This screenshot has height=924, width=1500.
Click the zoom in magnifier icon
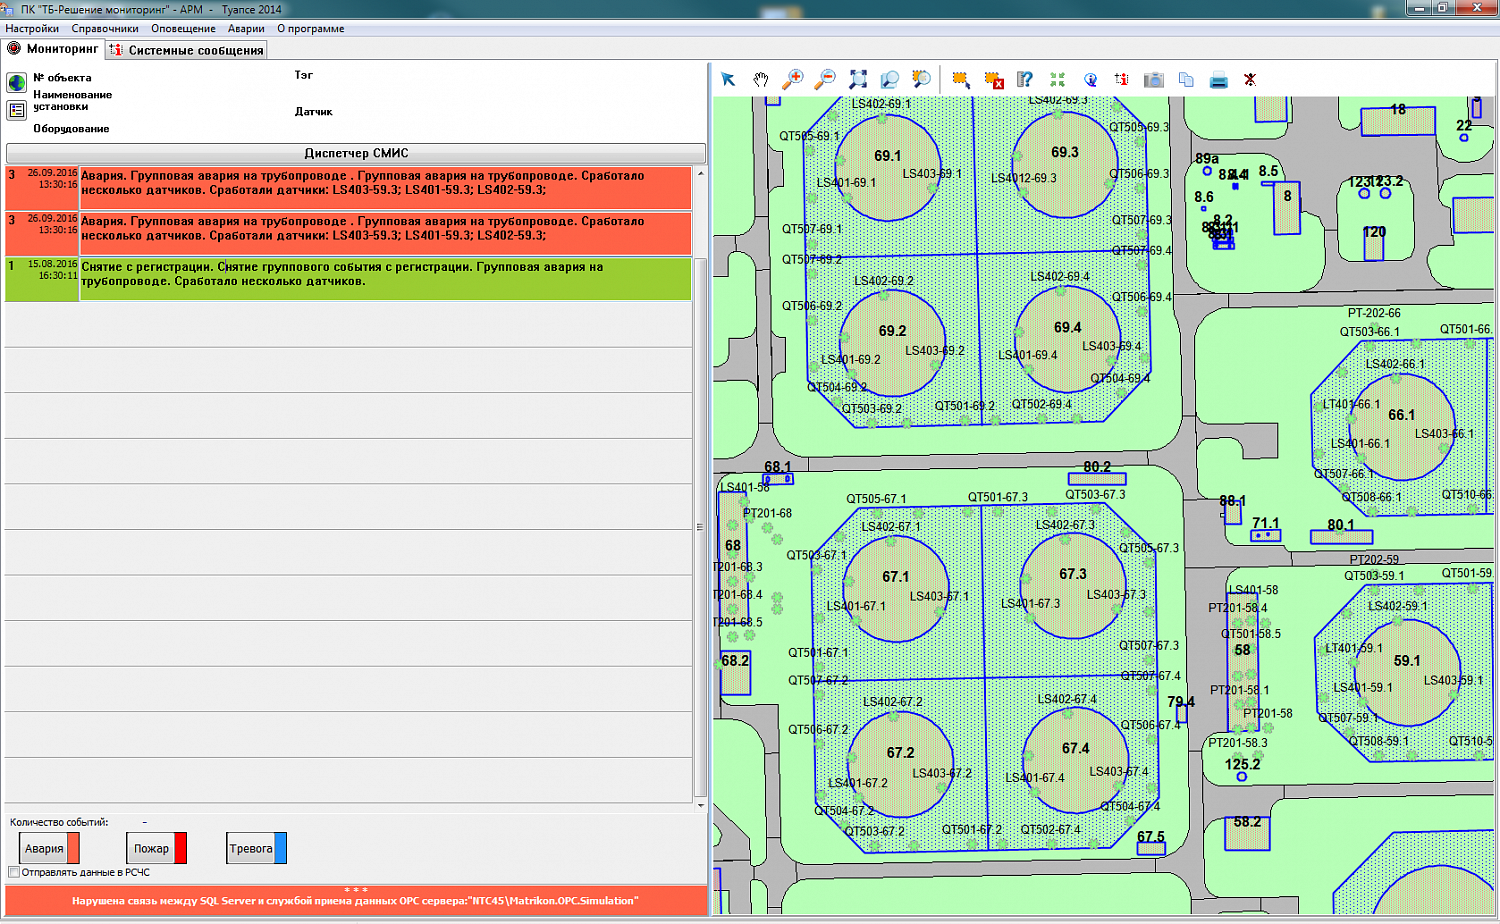coord(793,79)
